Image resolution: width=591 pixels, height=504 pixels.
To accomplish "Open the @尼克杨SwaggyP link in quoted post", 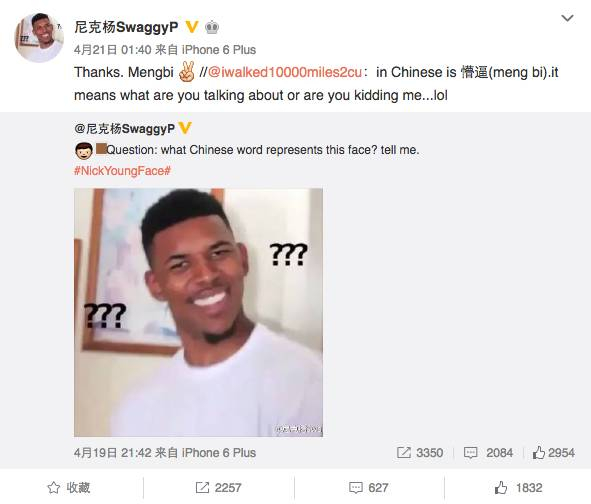I will (125, 129).
